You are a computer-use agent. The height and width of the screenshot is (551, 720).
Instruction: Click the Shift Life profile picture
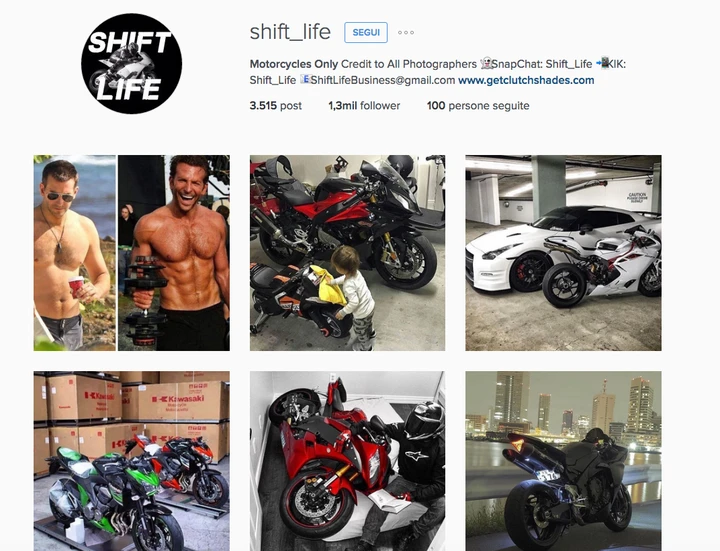pos(131,64)
